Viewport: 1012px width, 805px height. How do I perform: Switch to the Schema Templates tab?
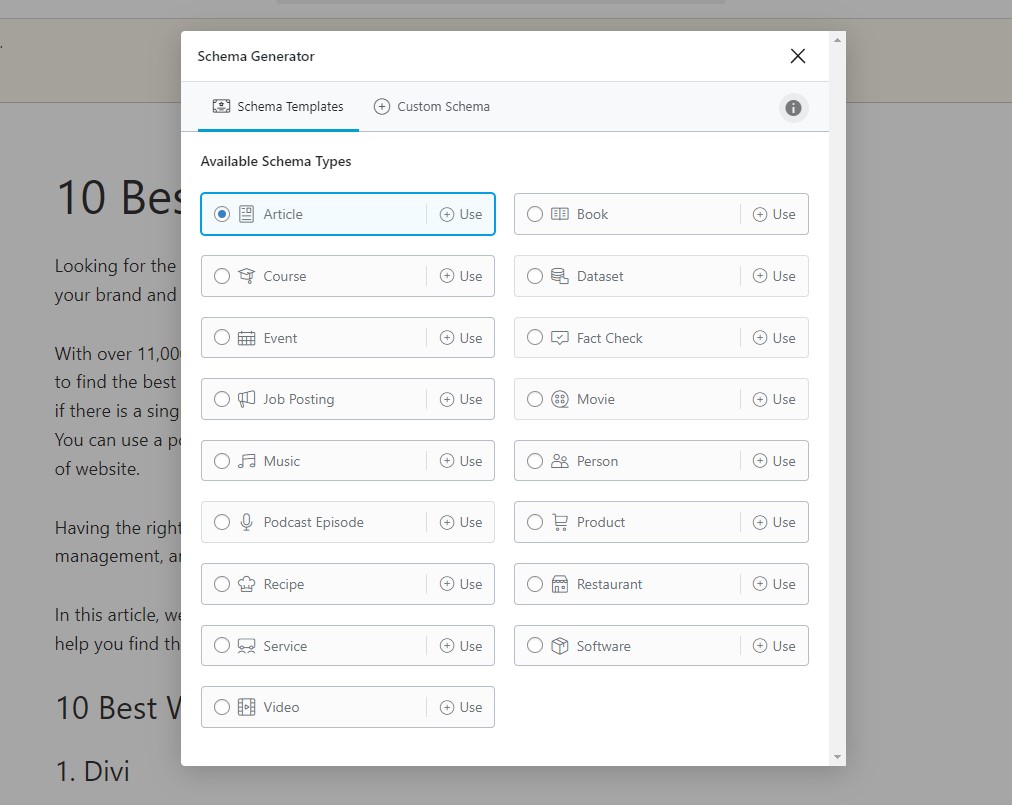(278, 107)
